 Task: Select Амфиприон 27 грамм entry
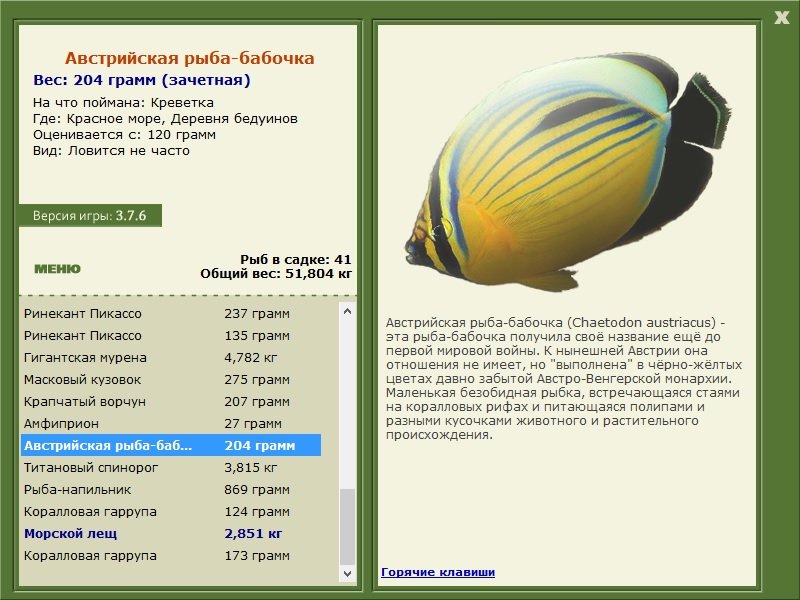(171, 423)
